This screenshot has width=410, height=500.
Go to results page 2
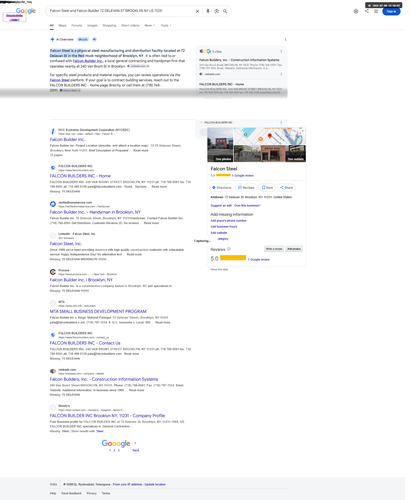coord(114,451)
